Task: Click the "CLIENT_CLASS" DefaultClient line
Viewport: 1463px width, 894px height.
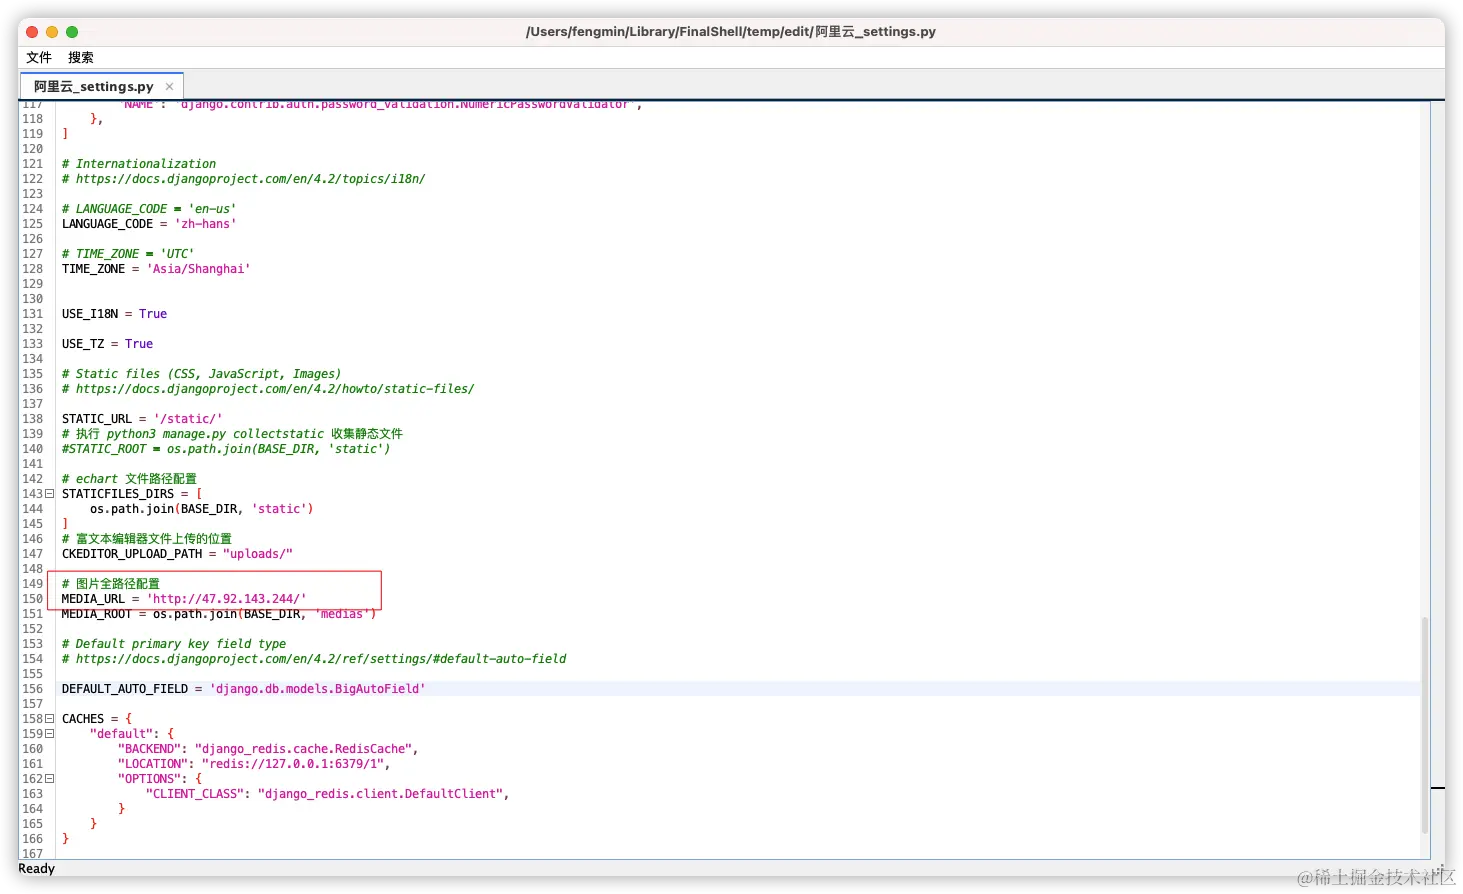Action: point(328,794)
